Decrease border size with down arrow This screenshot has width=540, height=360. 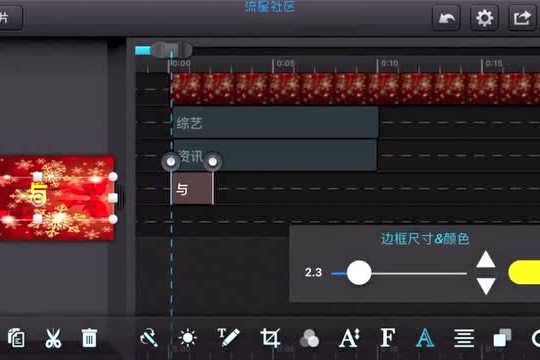pos(486,286)
